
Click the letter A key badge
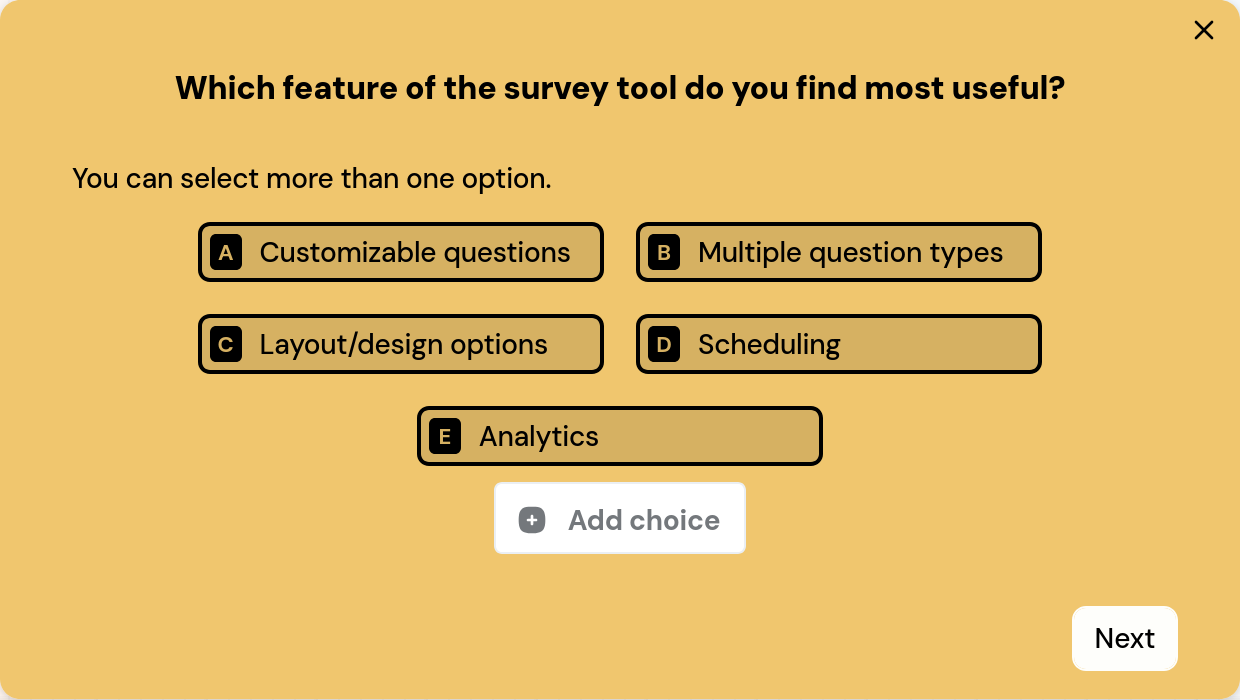[226, 253]
